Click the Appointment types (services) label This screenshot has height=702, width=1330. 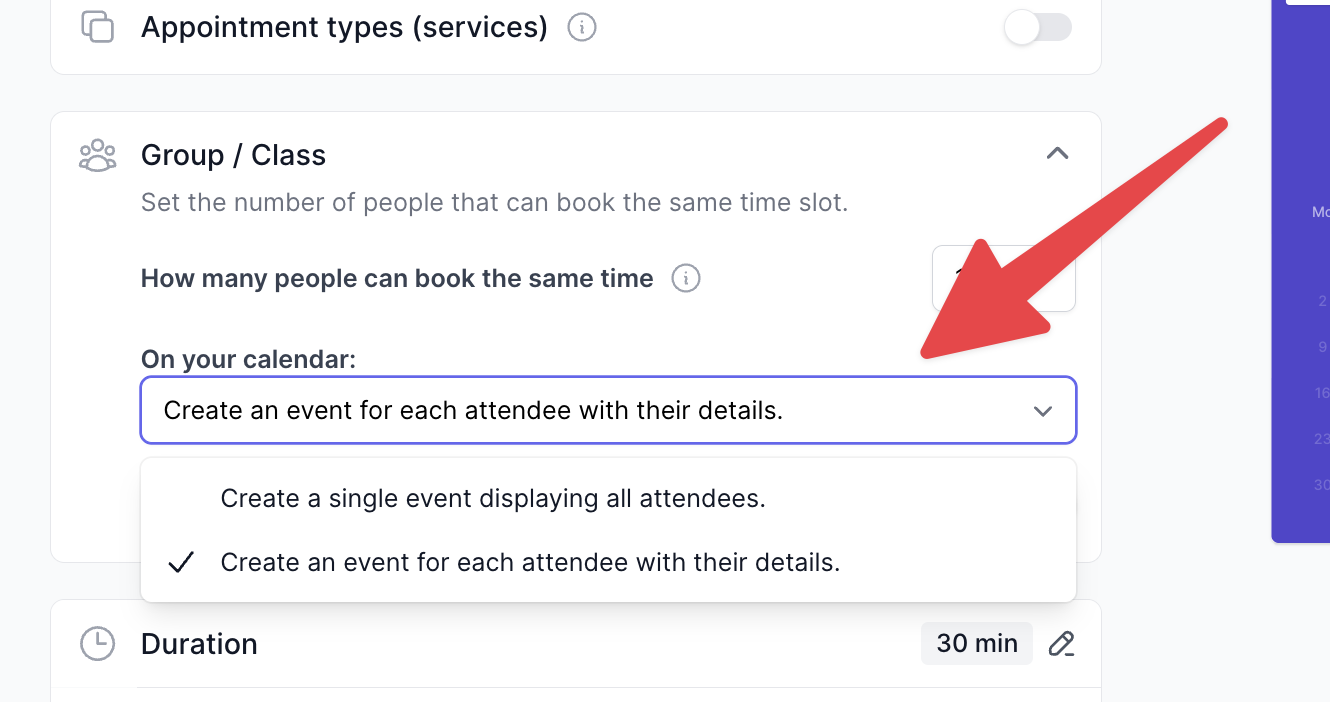coord(344,27)
